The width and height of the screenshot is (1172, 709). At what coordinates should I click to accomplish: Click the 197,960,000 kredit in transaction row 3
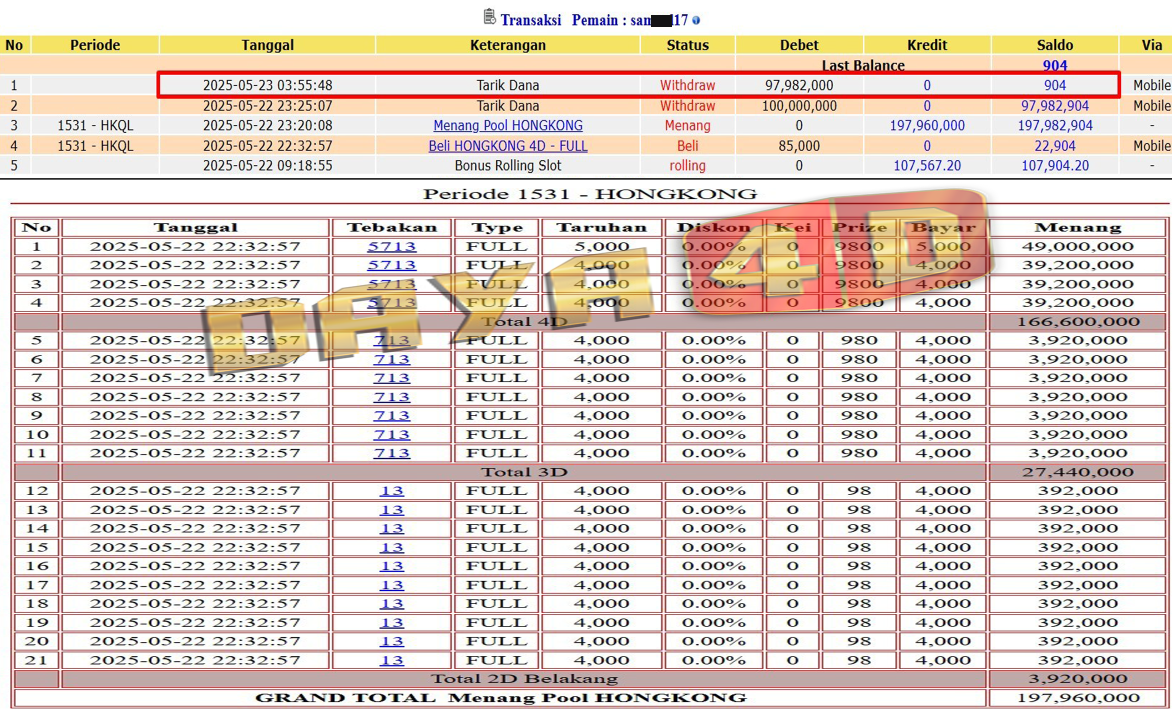click(x=927, y=126)
